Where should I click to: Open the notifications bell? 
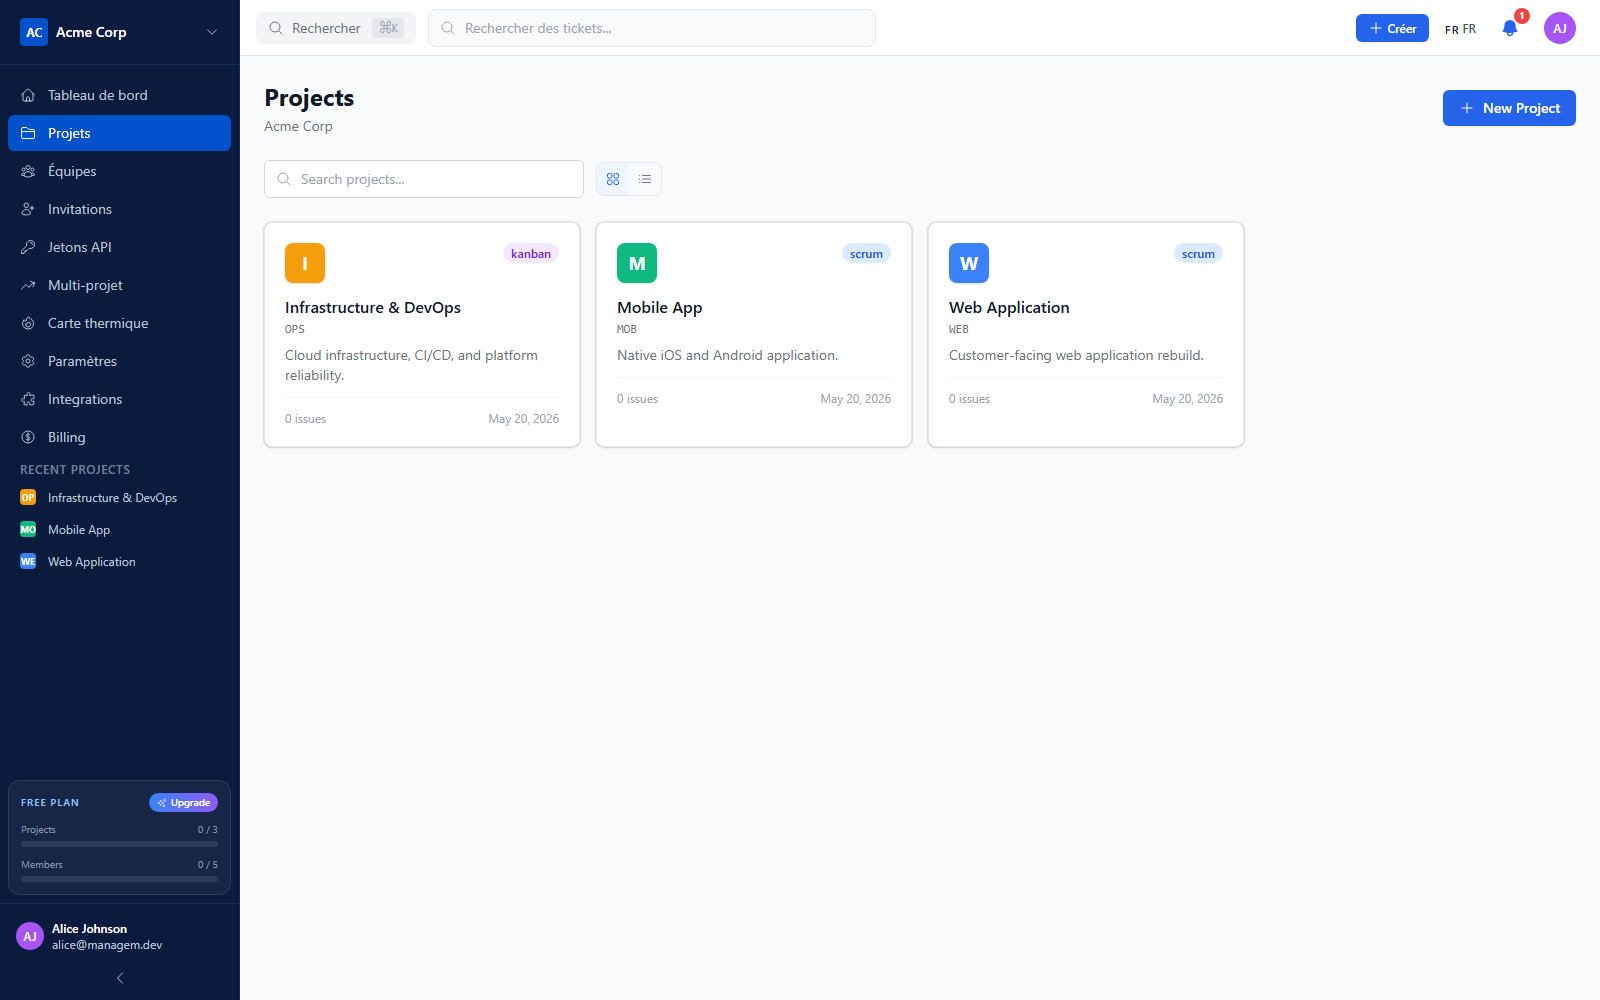point(1510,28)
